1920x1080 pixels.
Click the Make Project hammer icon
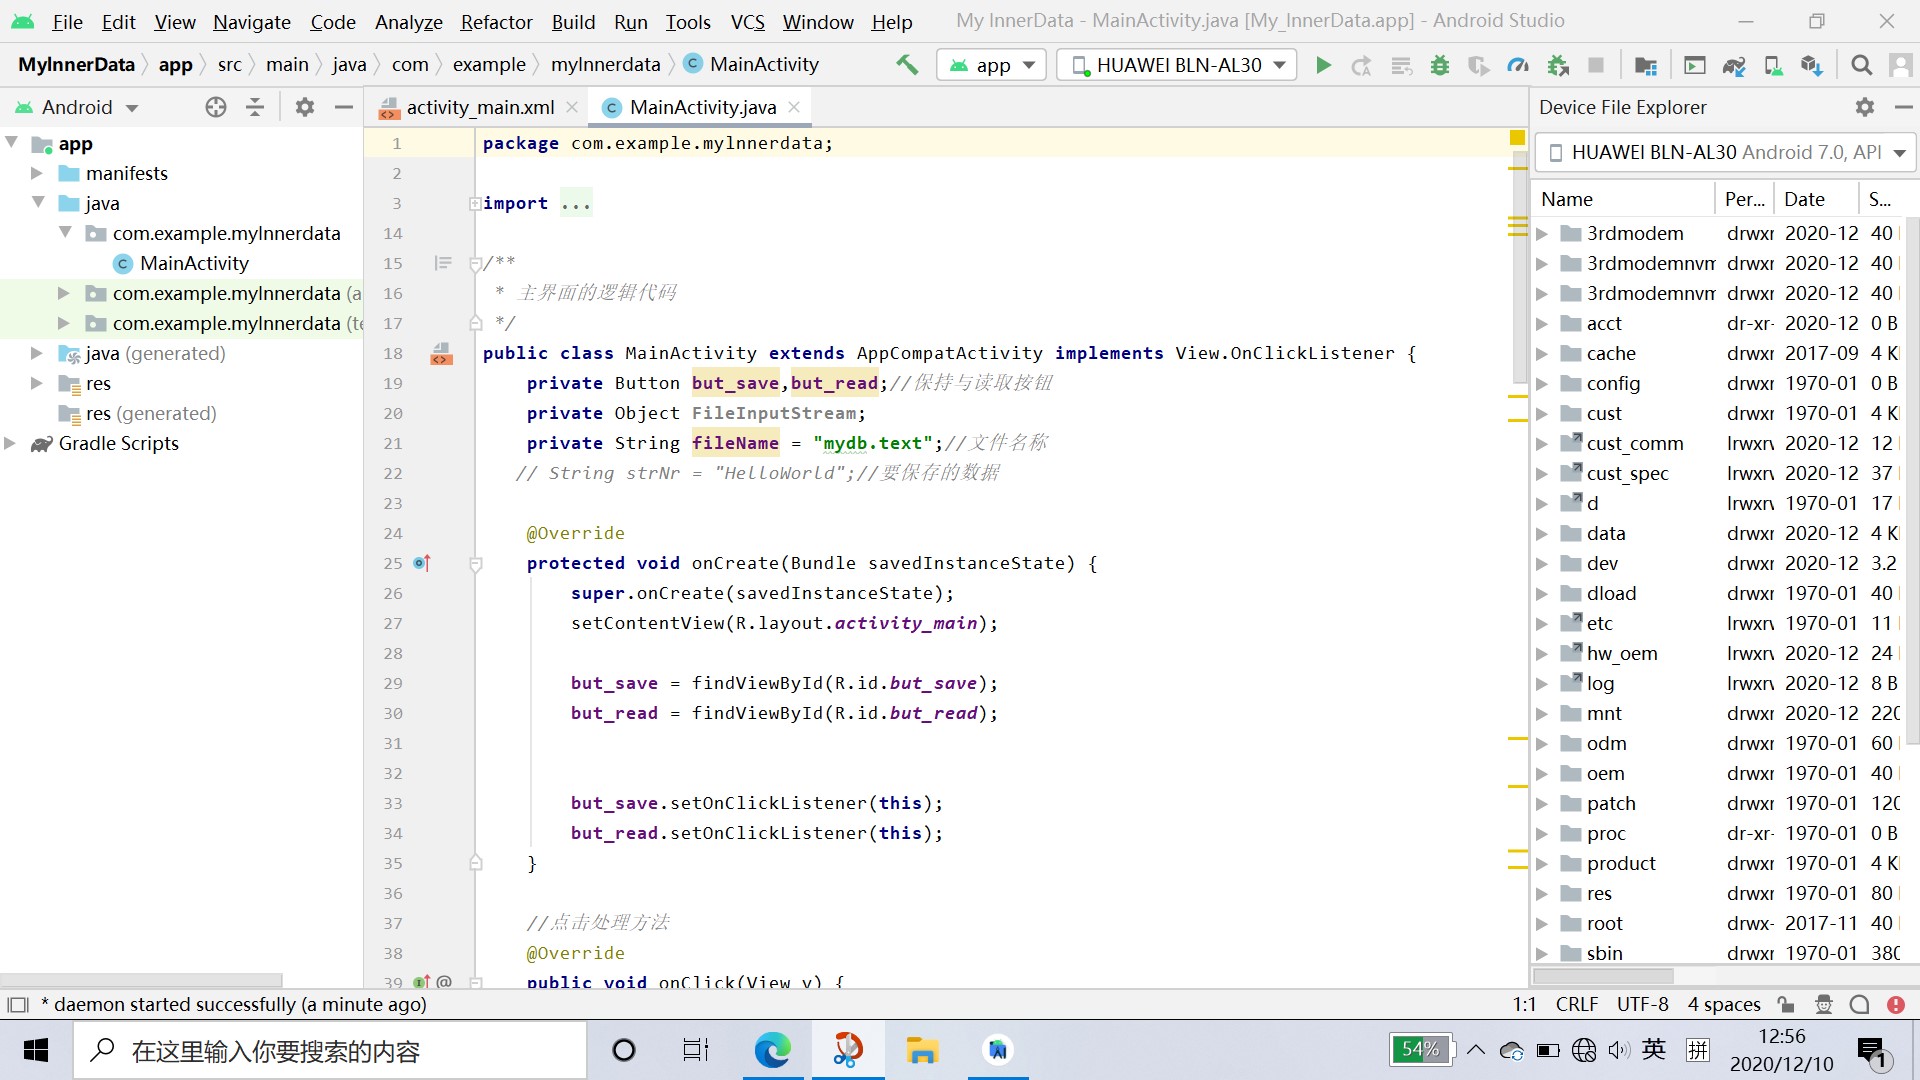coord(907,65)
